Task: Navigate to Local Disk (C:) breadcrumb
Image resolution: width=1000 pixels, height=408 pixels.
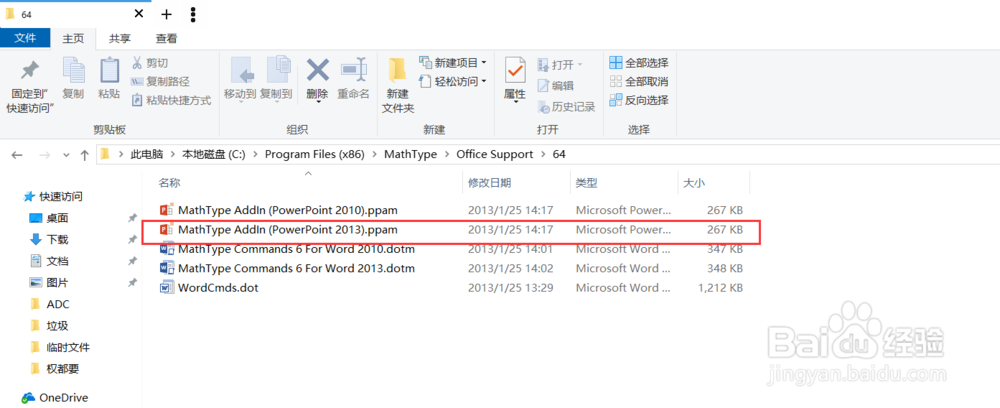Action: coord(214,154)
